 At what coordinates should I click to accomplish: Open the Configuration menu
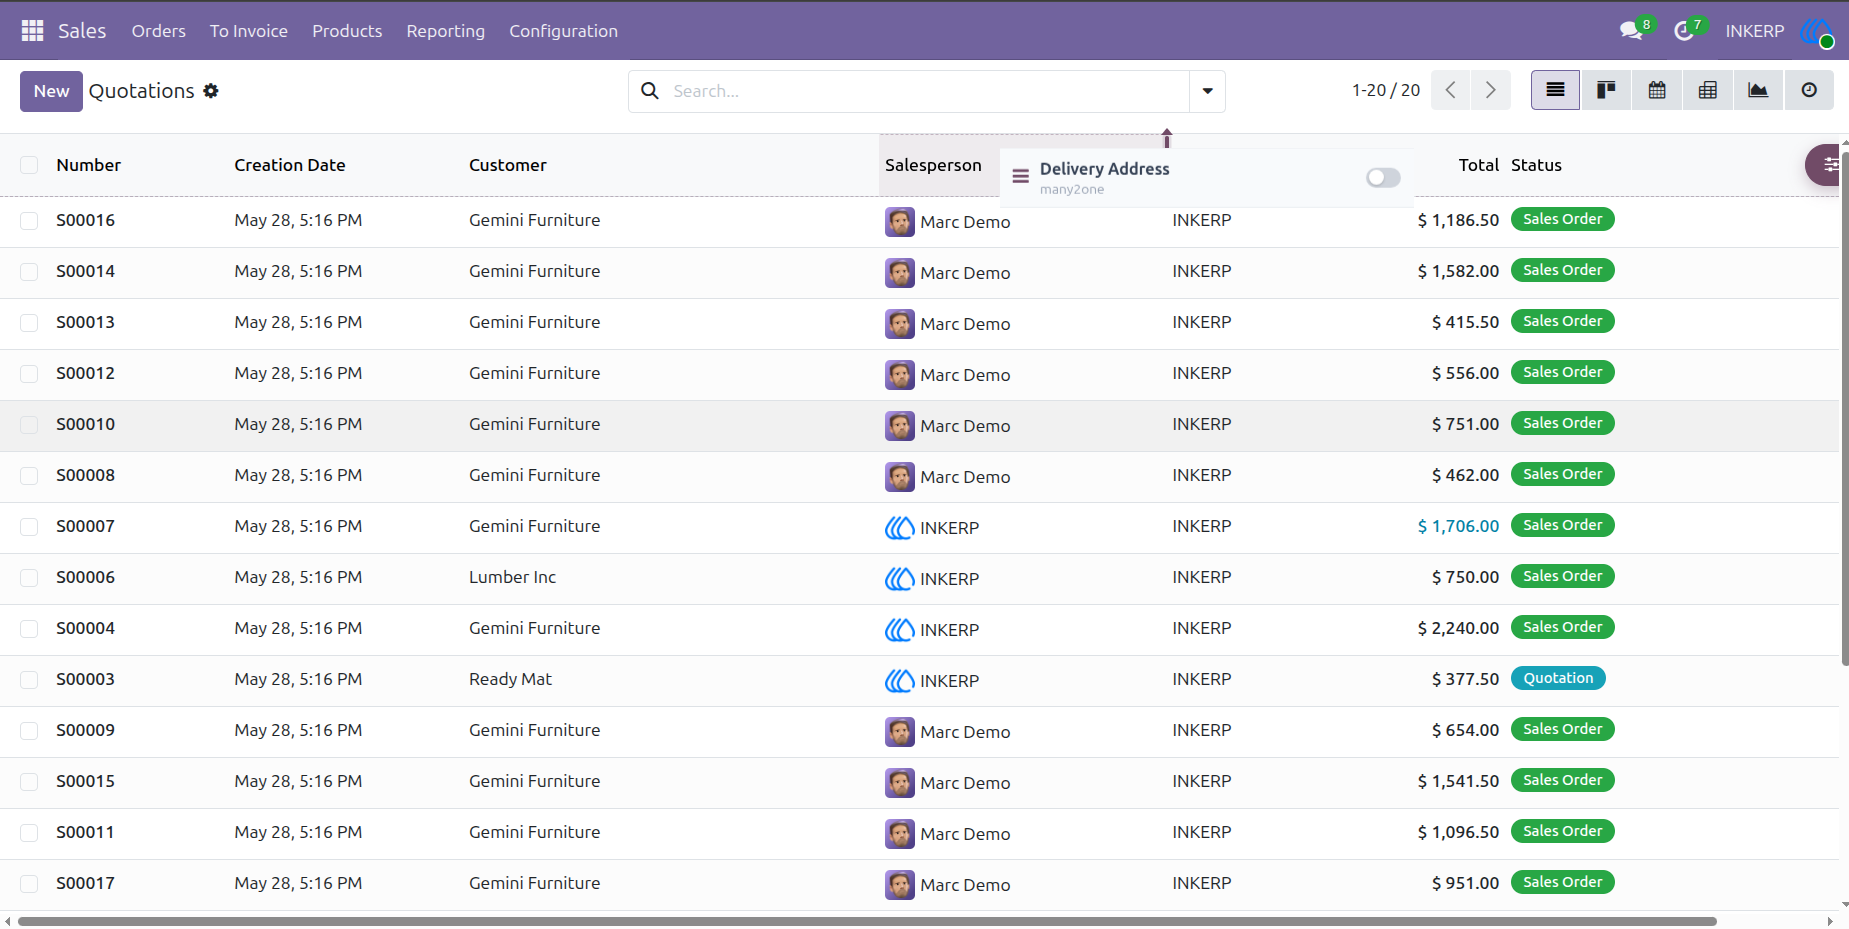564,31
